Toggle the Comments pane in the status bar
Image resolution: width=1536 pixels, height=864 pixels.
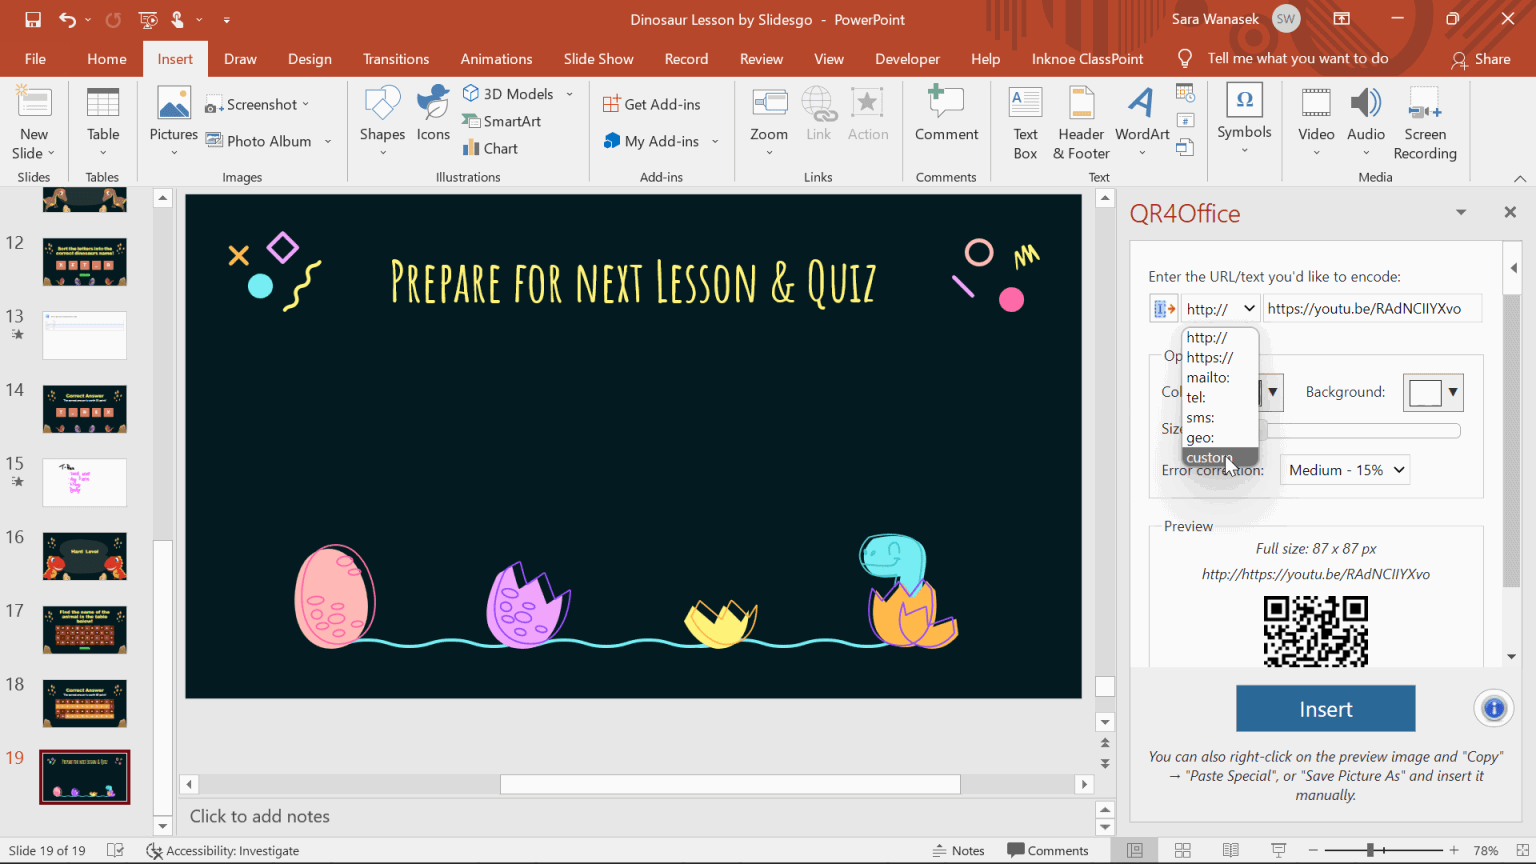tap(1047, 850)
